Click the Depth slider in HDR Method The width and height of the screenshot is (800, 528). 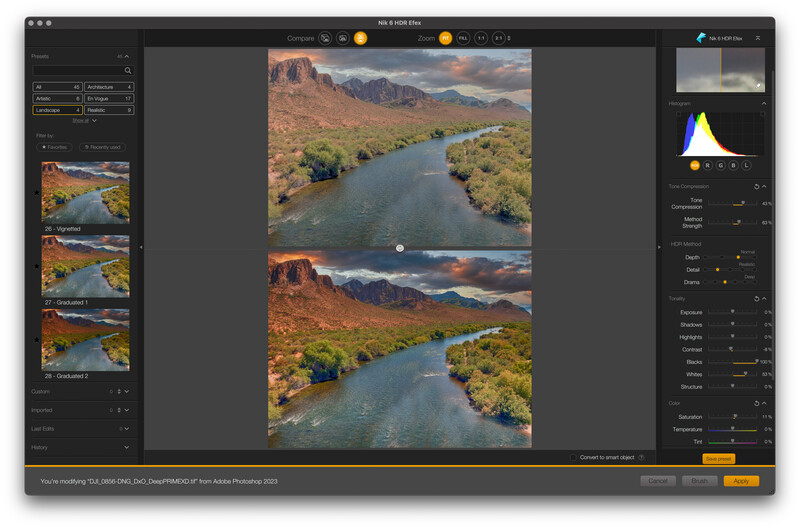click(730, 257)
